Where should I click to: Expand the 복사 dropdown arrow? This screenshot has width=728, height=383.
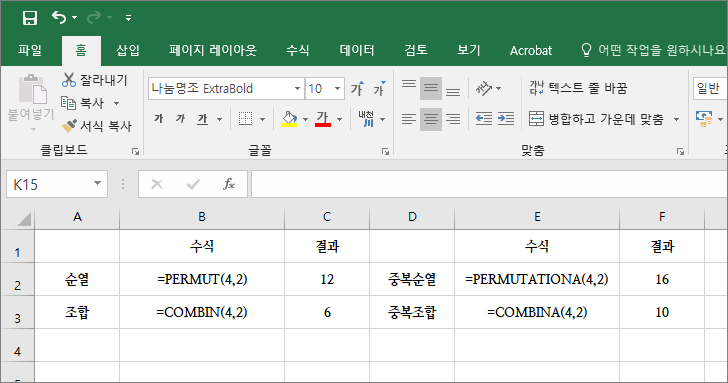coord(117,103)
